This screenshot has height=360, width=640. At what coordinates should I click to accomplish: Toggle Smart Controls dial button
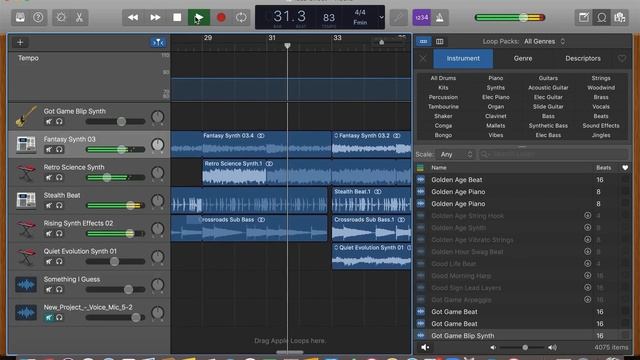61,18
